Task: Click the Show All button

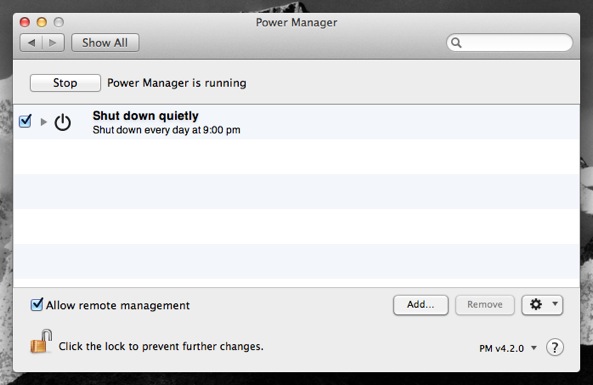Action: [x=105, y=43]
